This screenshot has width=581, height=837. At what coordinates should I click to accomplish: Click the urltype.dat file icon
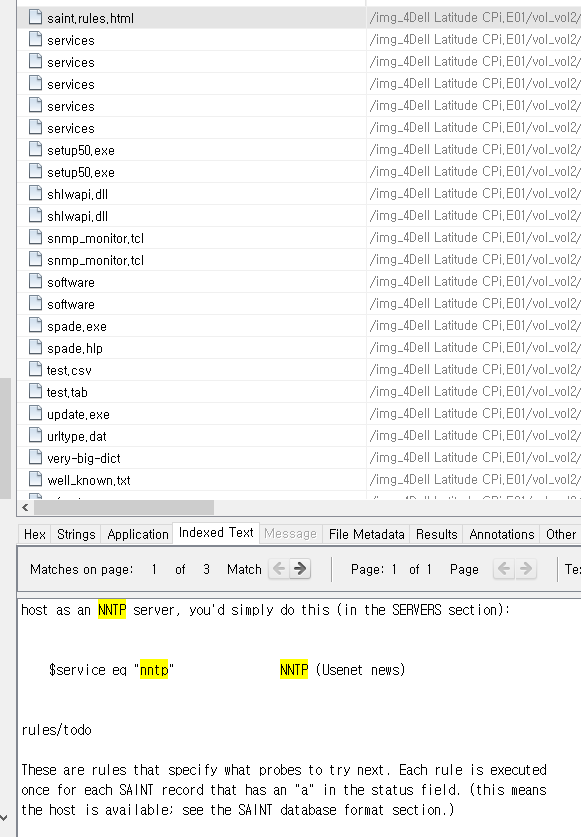[x=35, y=436]
